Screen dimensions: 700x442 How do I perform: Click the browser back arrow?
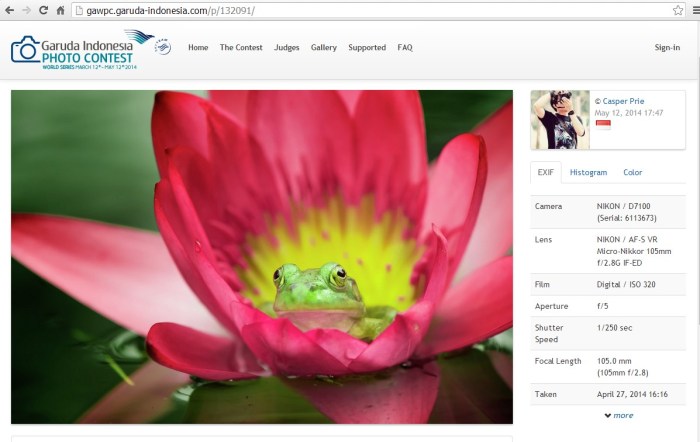click(10, 10)
